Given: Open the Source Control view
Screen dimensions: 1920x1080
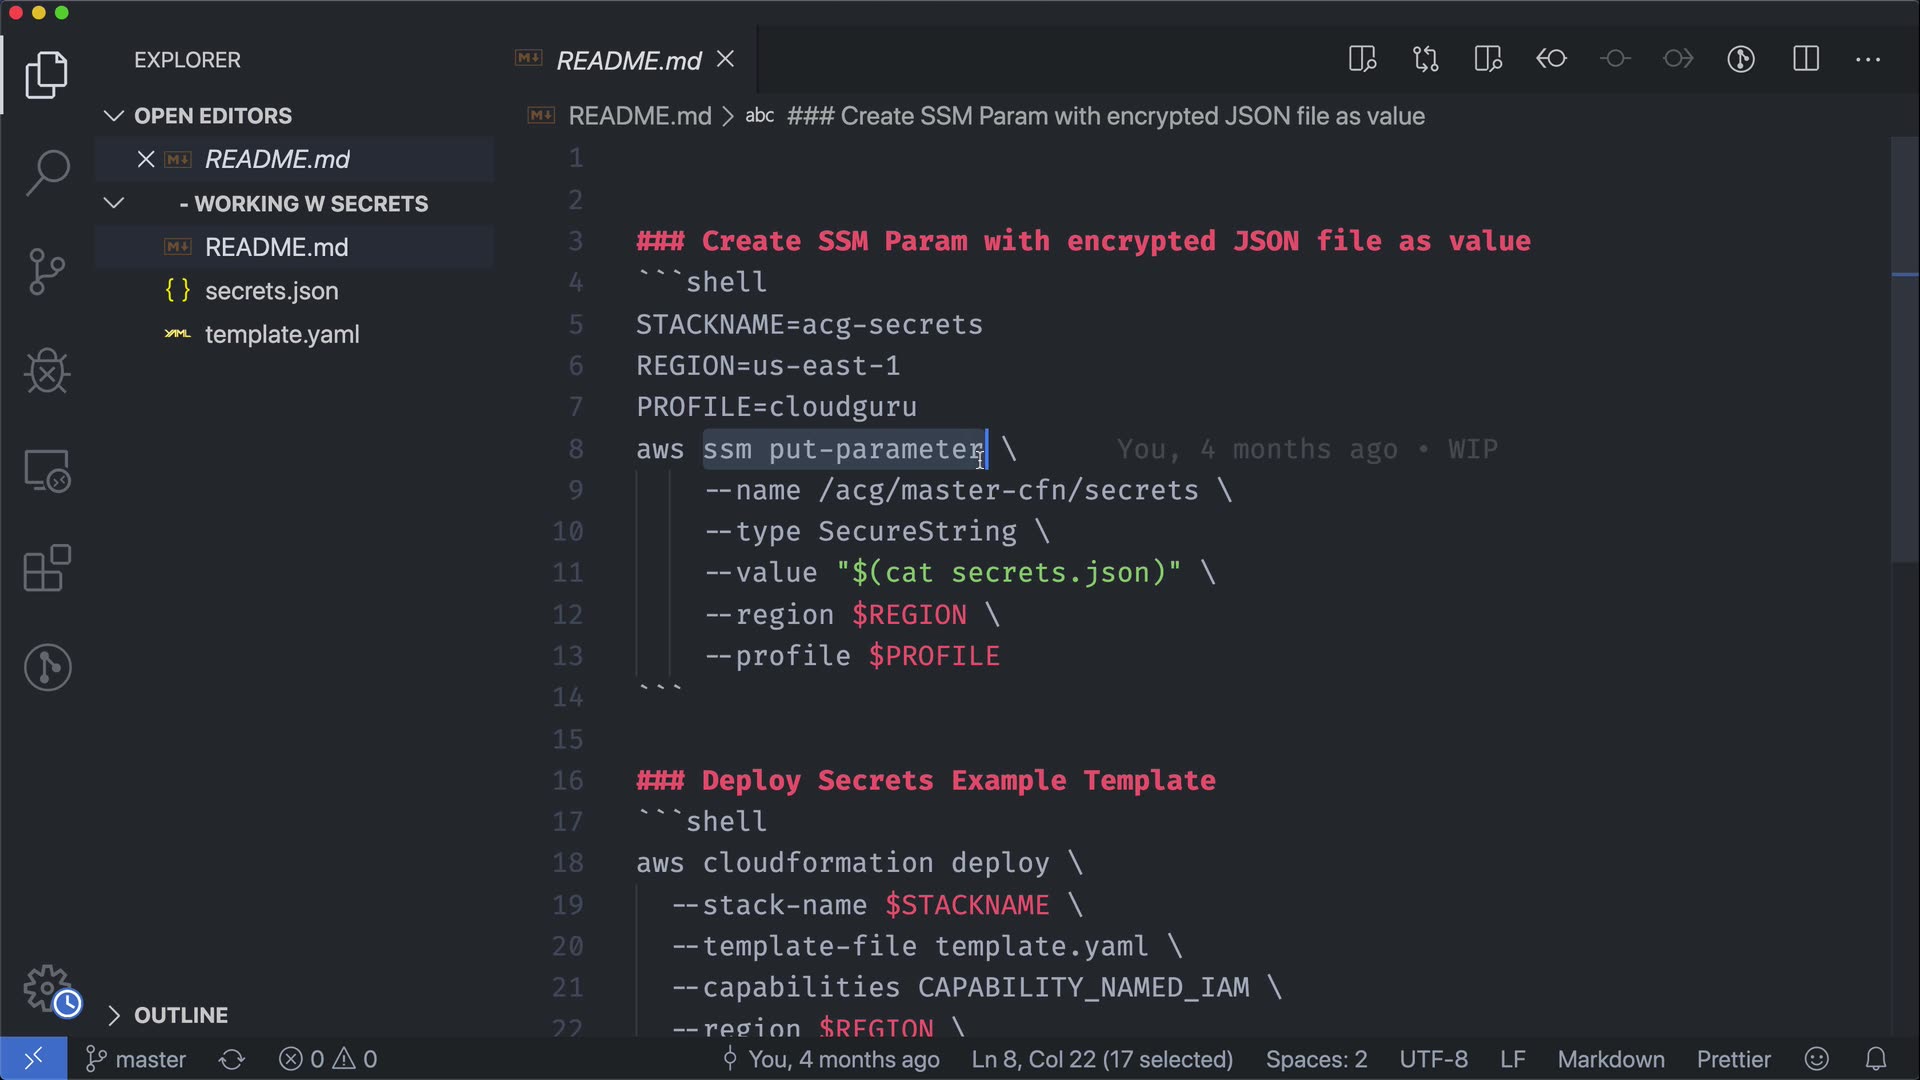Looking at the screenshot, I should tap(47, 271).
